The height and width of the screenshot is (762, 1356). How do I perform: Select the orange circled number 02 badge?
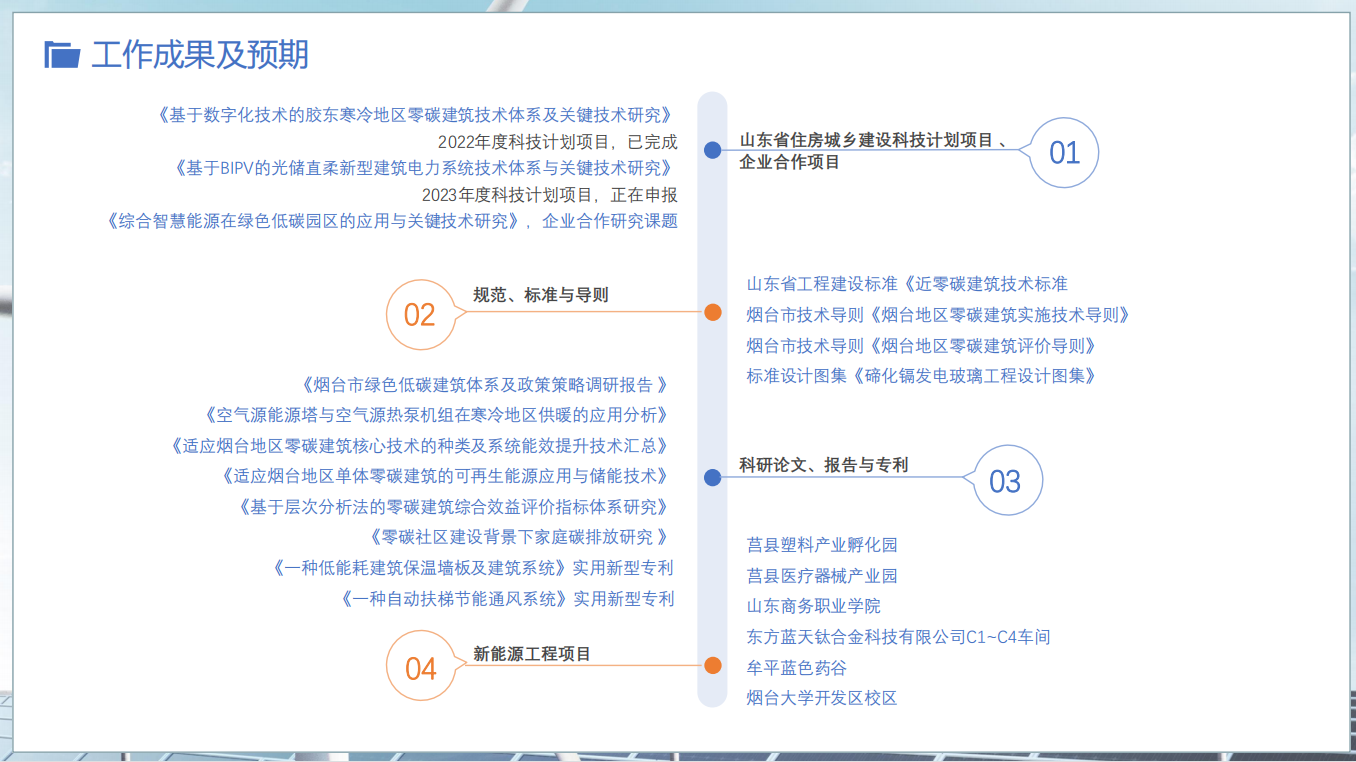click(x=420, y=315)
